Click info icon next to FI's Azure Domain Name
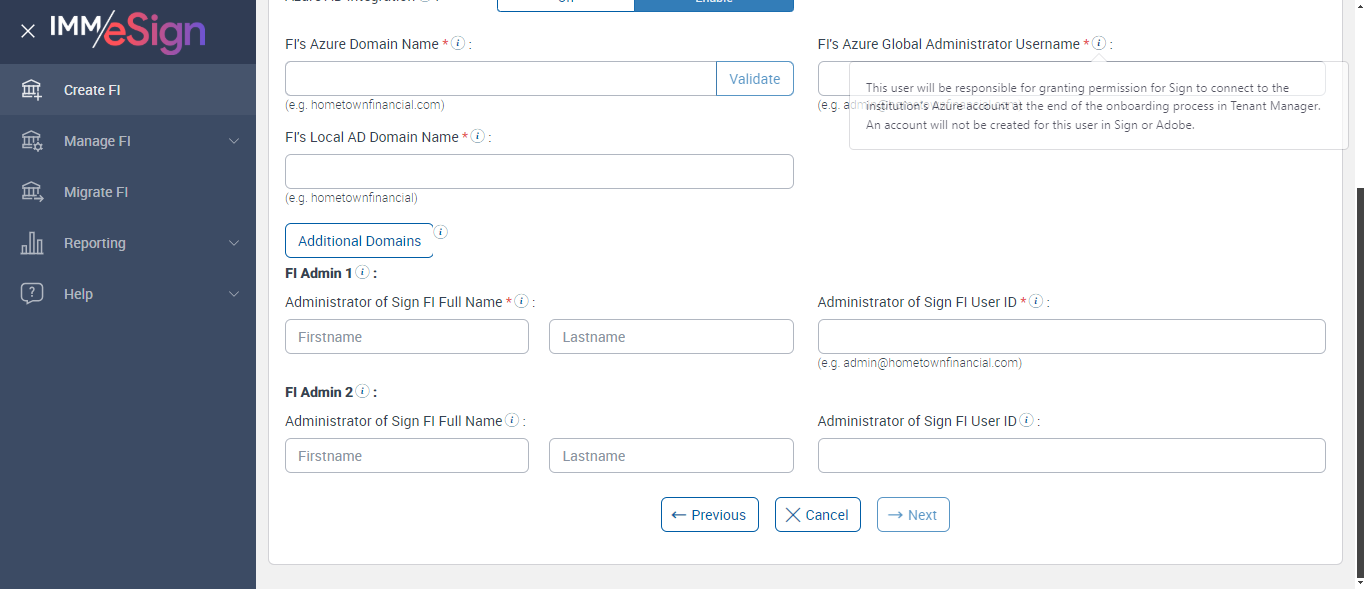Image resolution: width=1366 pixels, height=589 pixels. (458, 43)
